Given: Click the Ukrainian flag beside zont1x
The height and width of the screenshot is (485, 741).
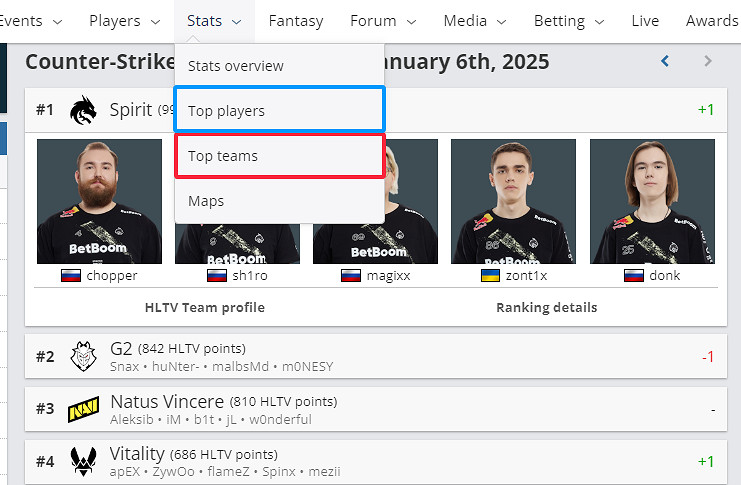Looking at the screenshot, I should pos(491,275).
